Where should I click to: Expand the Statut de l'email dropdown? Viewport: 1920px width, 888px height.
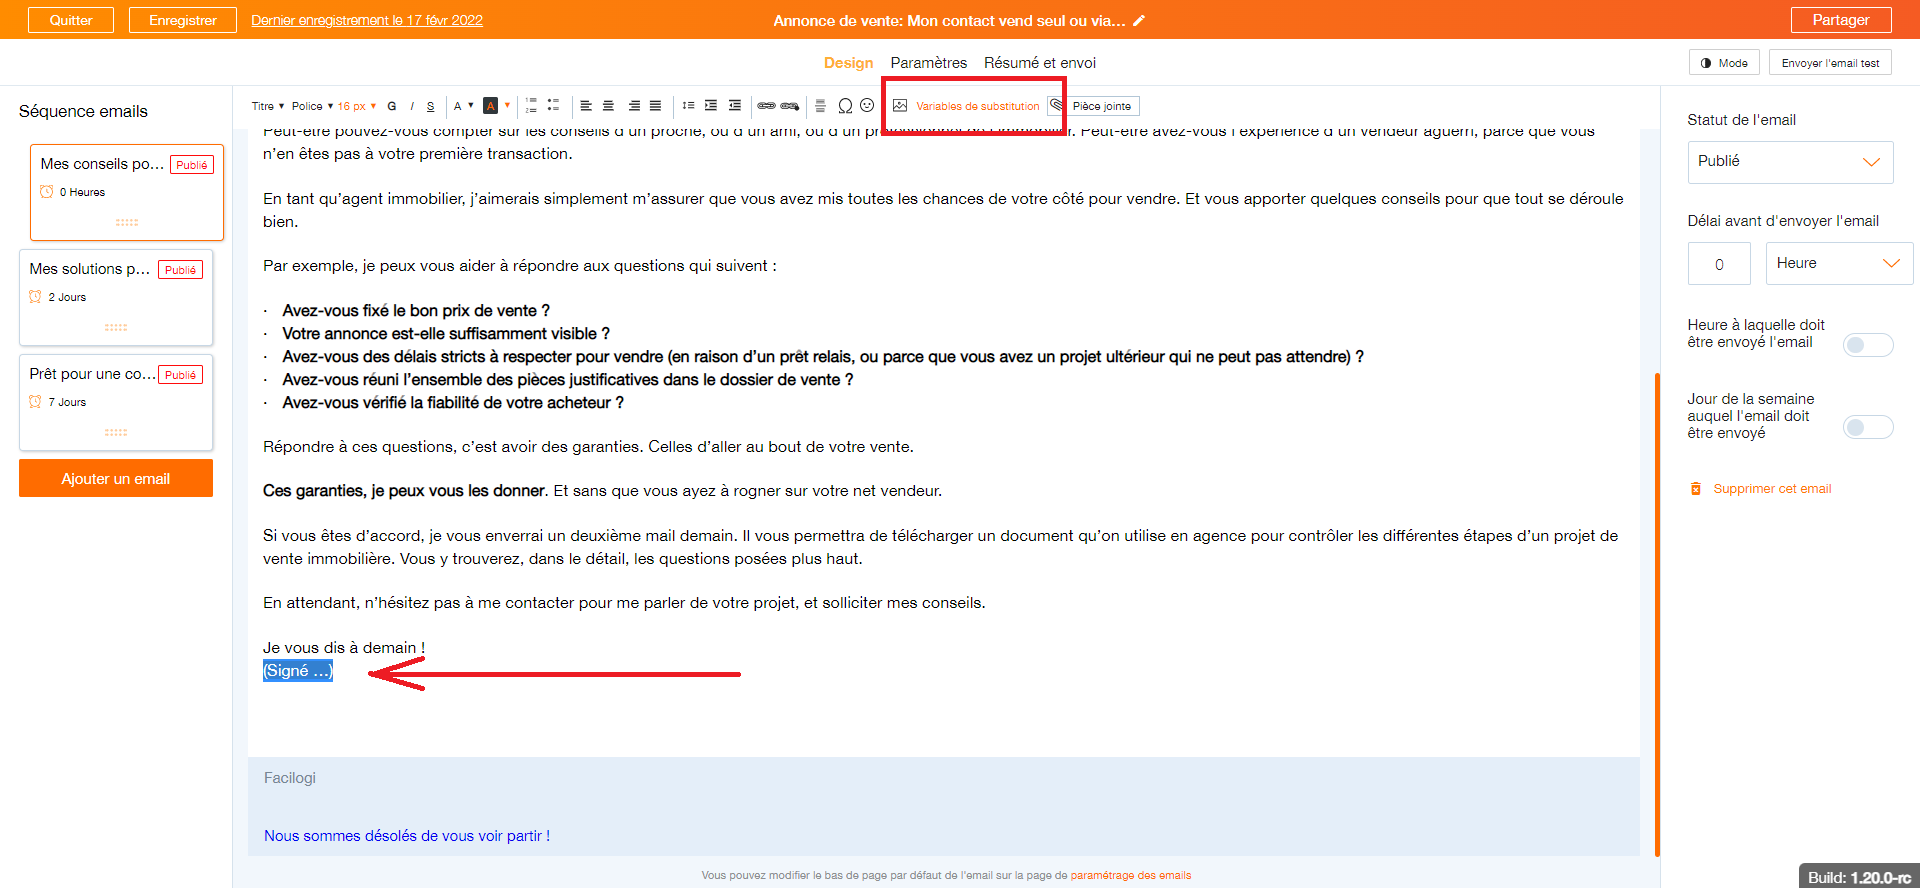(1790, 162)
